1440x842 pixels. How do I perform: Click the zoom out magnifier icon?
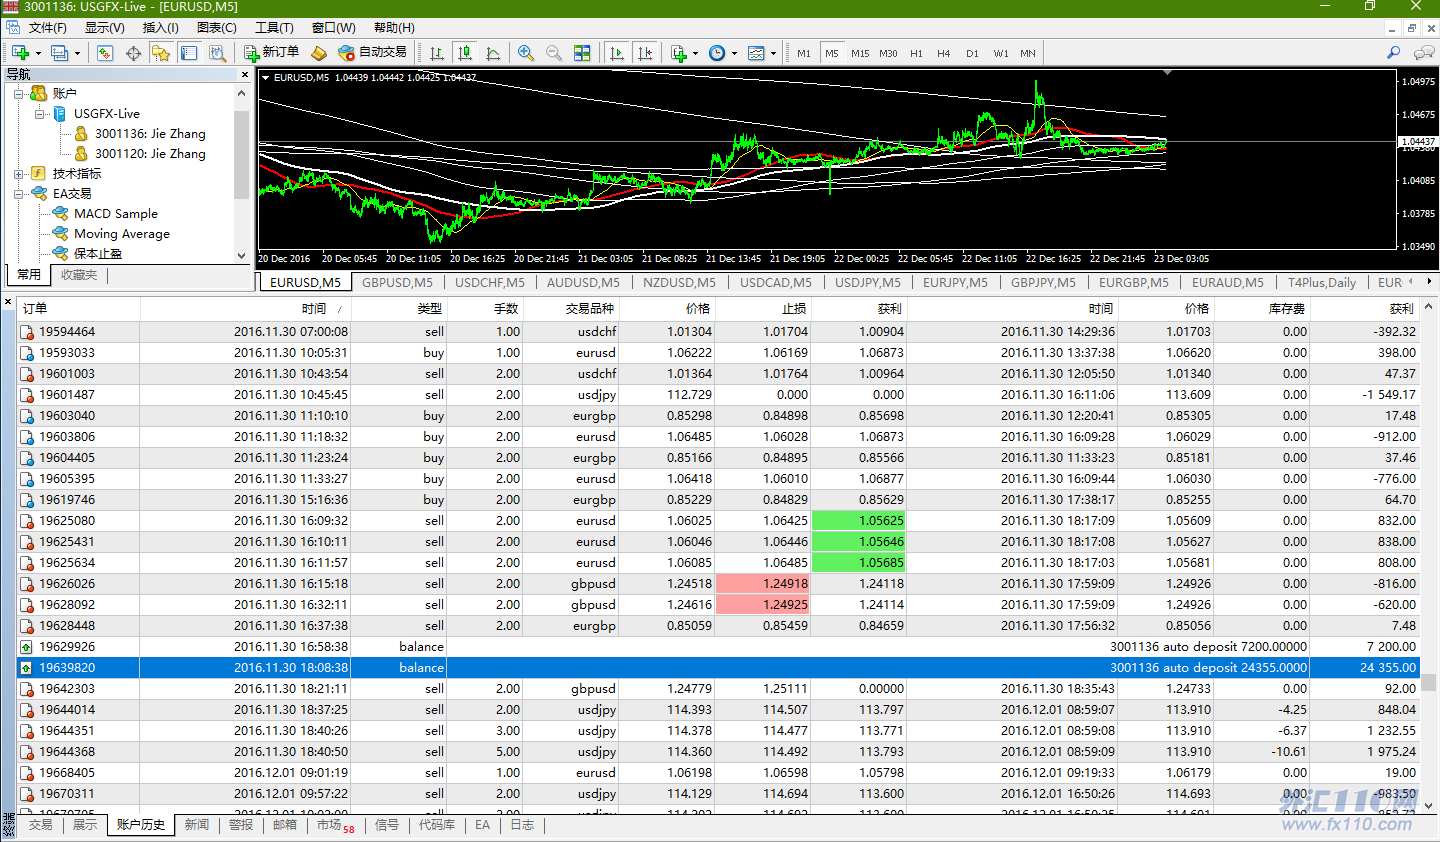tap(554, 53)
